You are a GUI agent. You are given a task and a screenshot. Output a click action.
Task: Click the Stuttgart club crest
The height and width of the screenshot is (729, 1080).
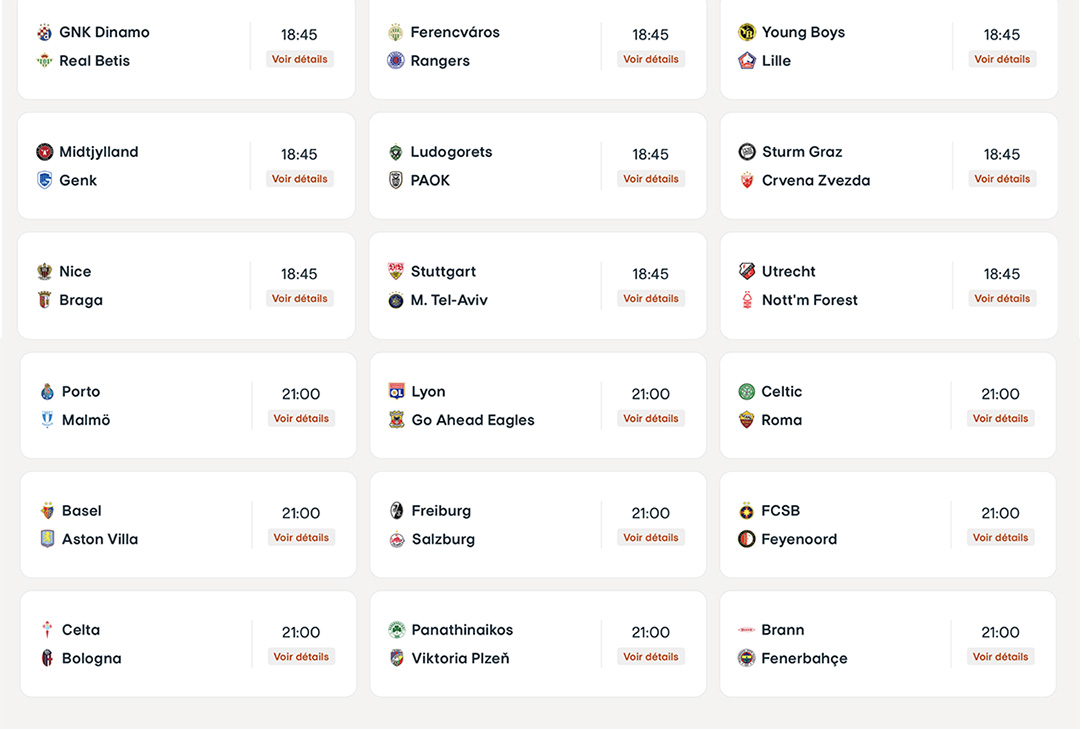pyautogui.click(x=396, y=271)
